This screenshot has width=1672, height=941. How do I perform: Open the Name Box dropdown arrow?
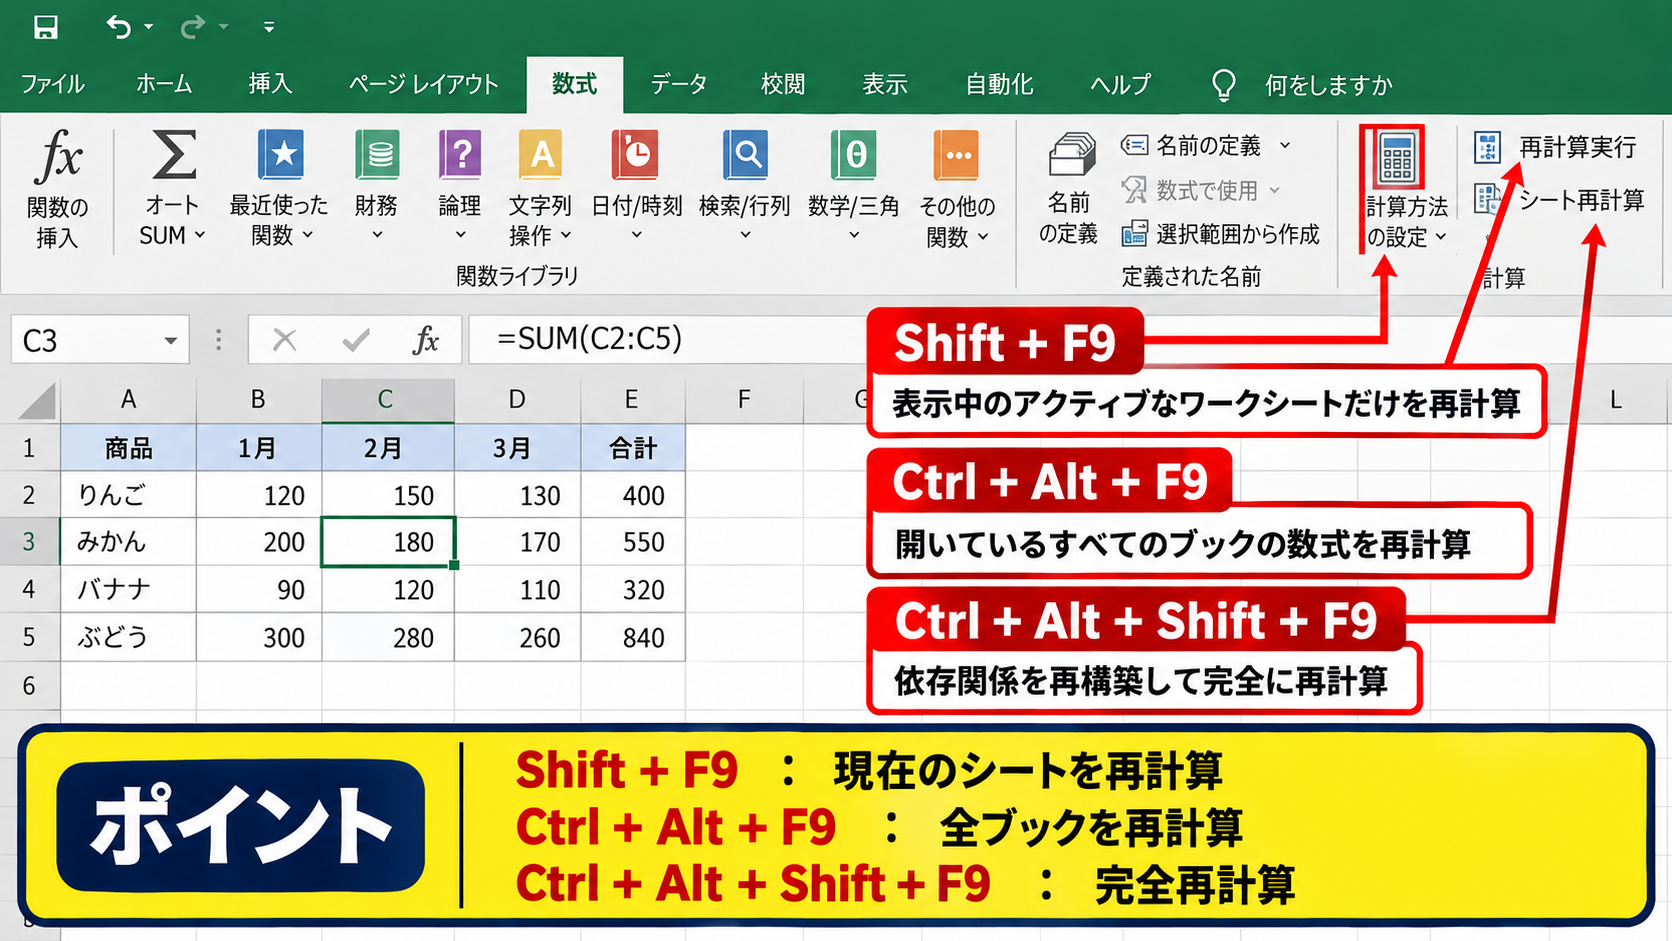171,341
